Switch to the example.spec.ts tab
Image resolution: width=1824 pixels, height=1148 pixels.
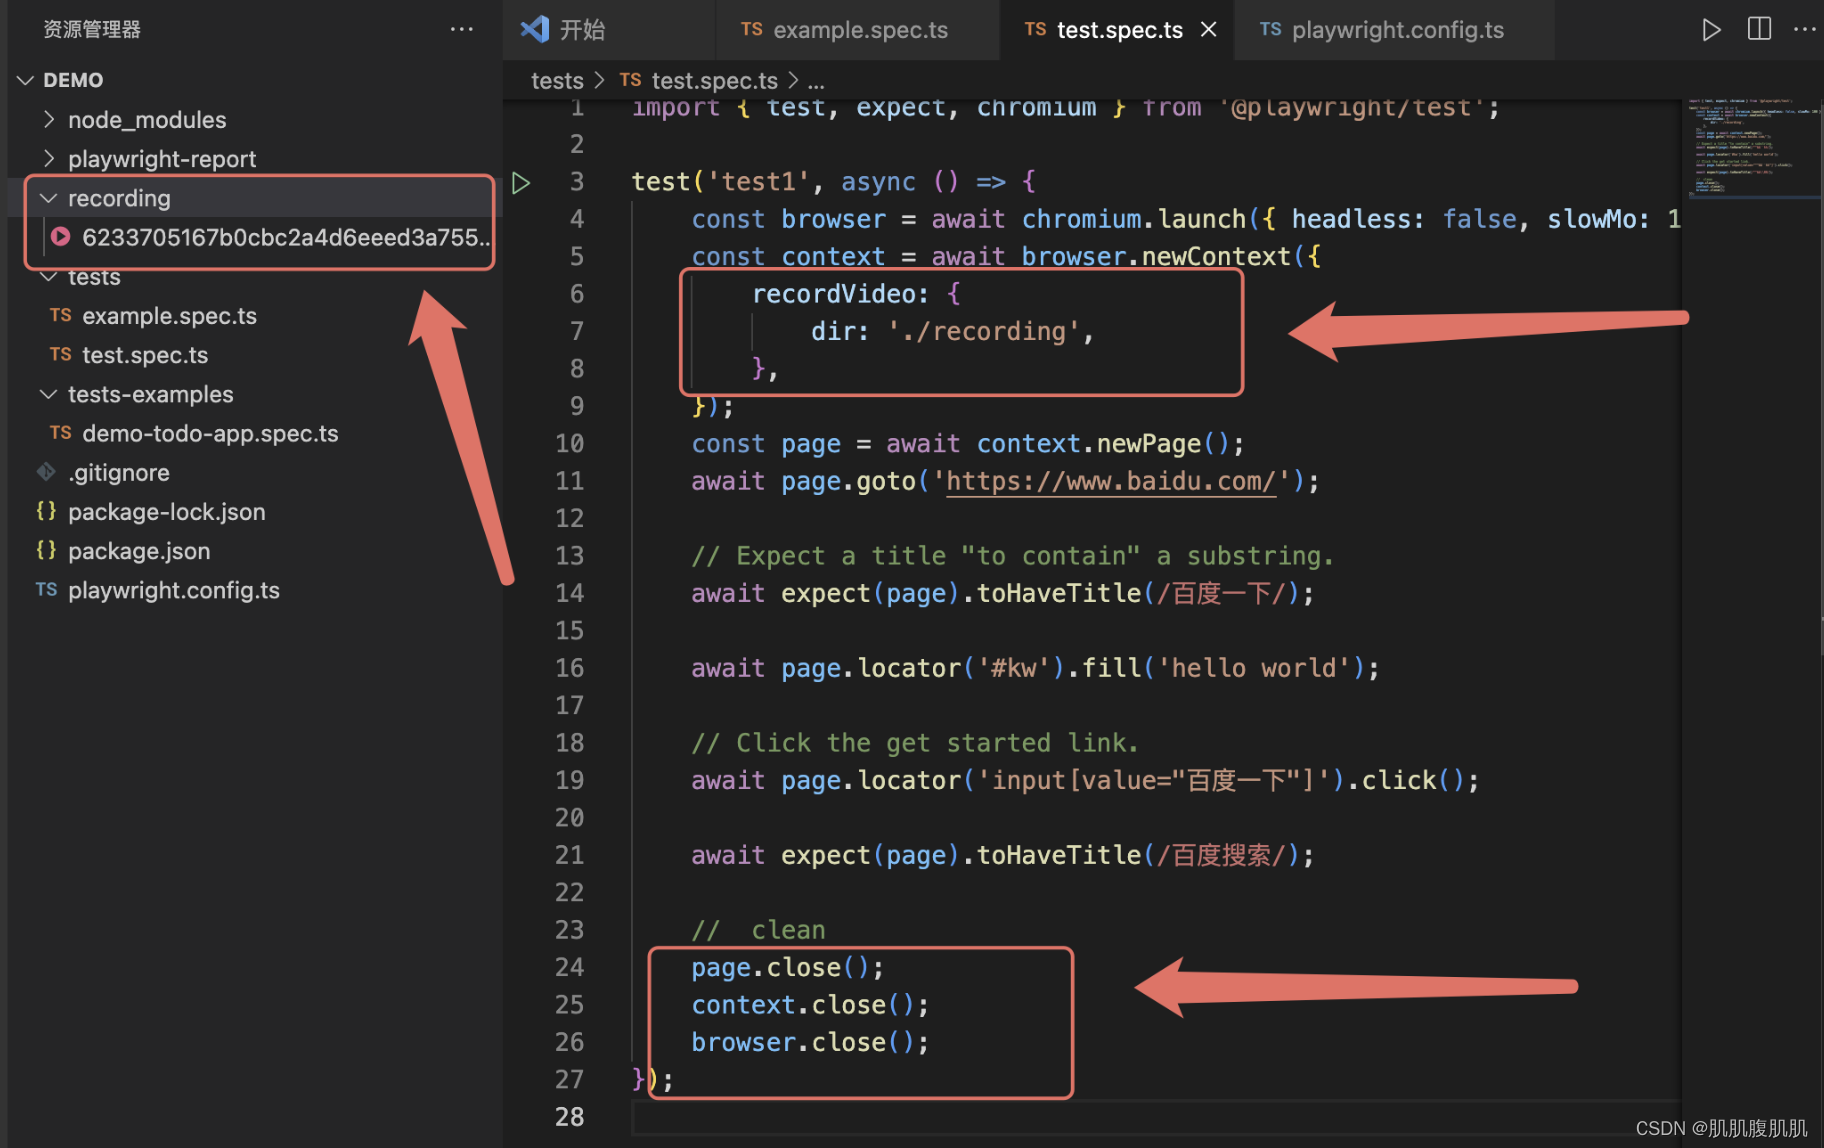(x=858, y=30)
